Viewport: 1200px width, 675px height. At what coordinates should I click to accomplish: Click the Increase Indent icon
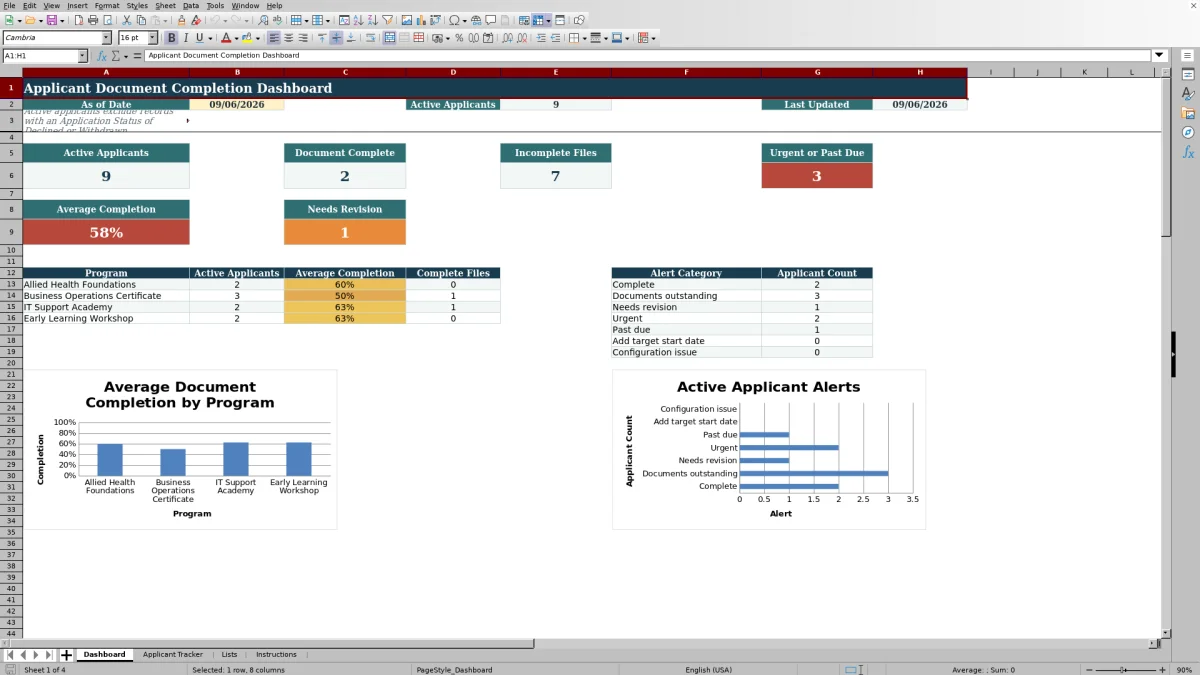[x=541, y=38]
